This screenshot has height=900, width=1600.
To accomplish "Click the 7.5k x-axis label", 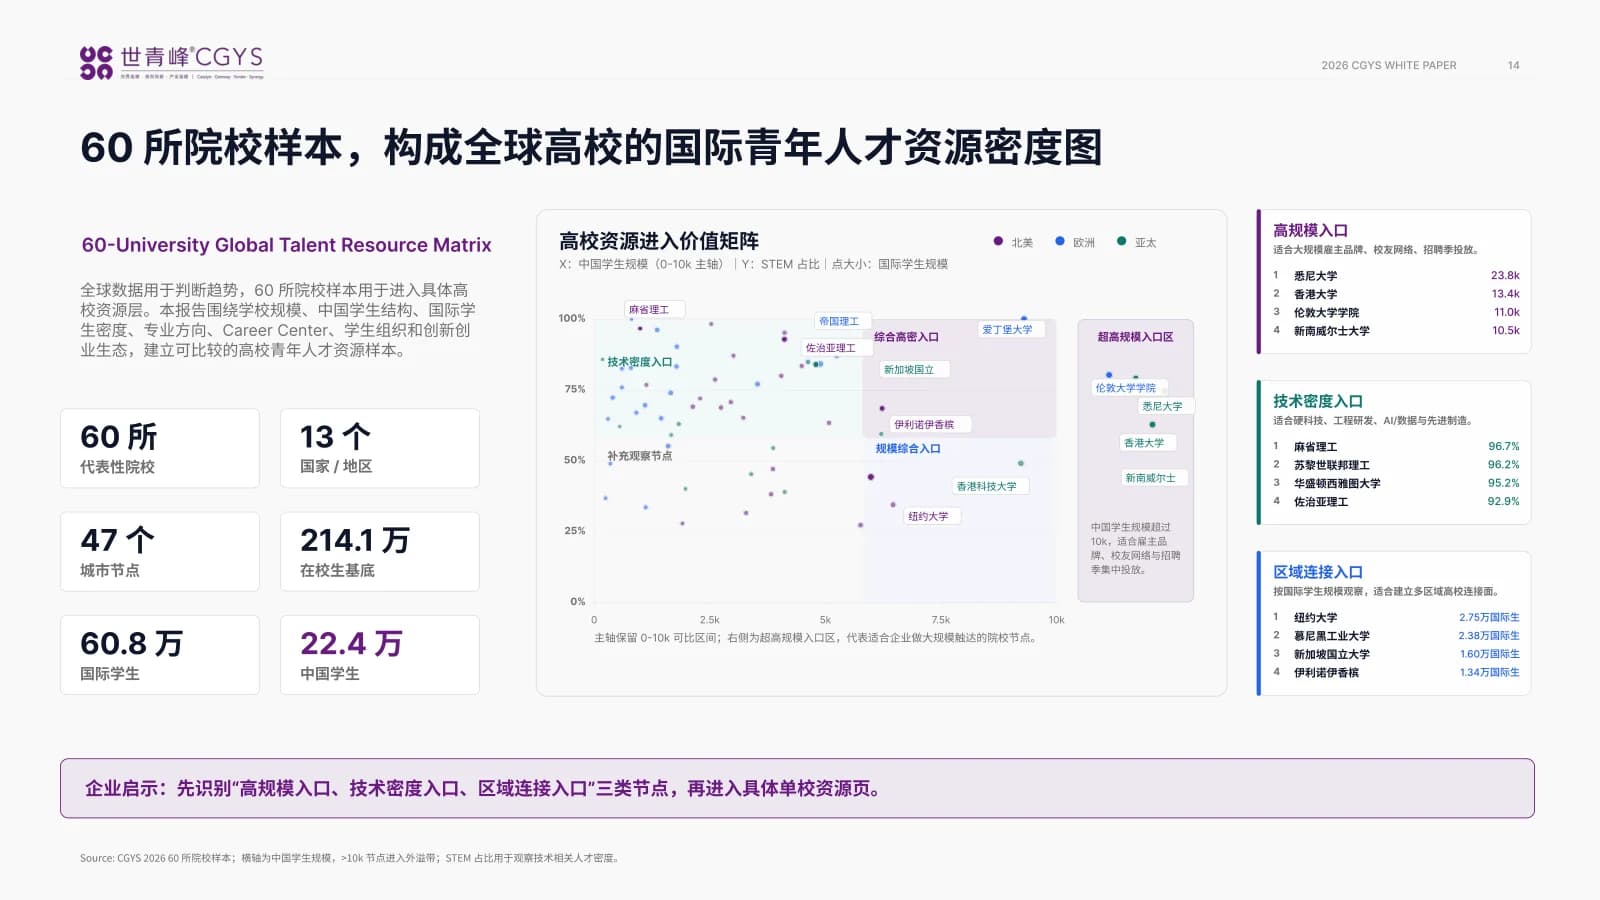I will (x=941, y=620).
